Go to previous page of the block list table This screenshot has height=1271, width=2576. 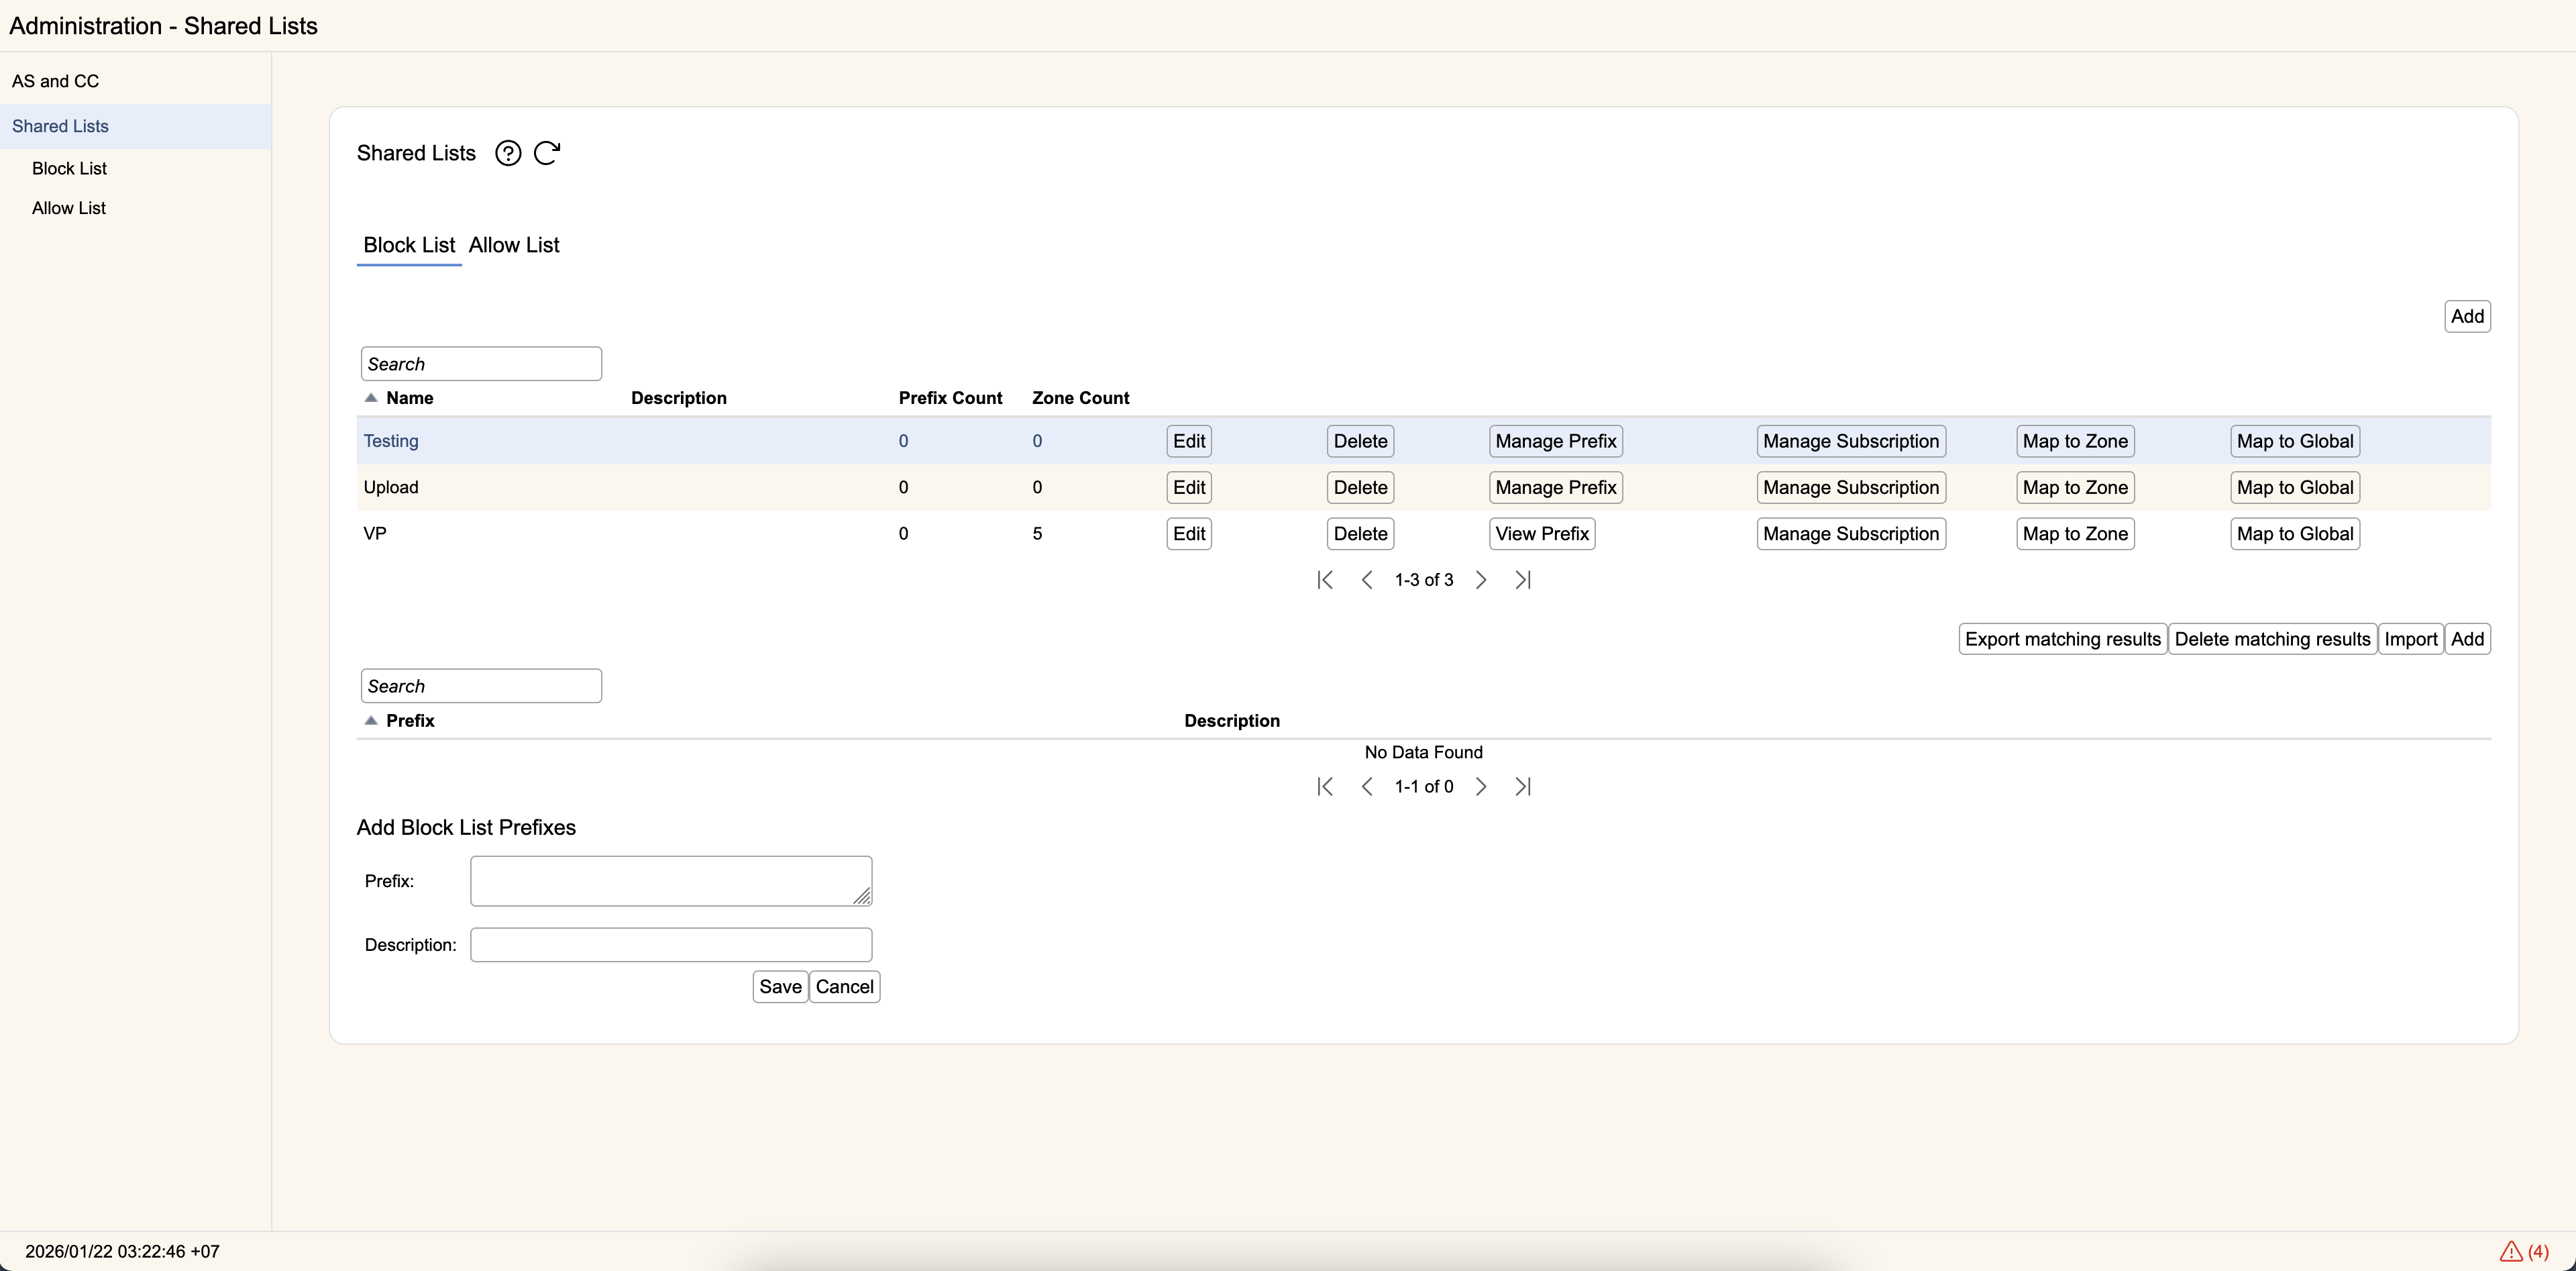[x=1367, y=580]
